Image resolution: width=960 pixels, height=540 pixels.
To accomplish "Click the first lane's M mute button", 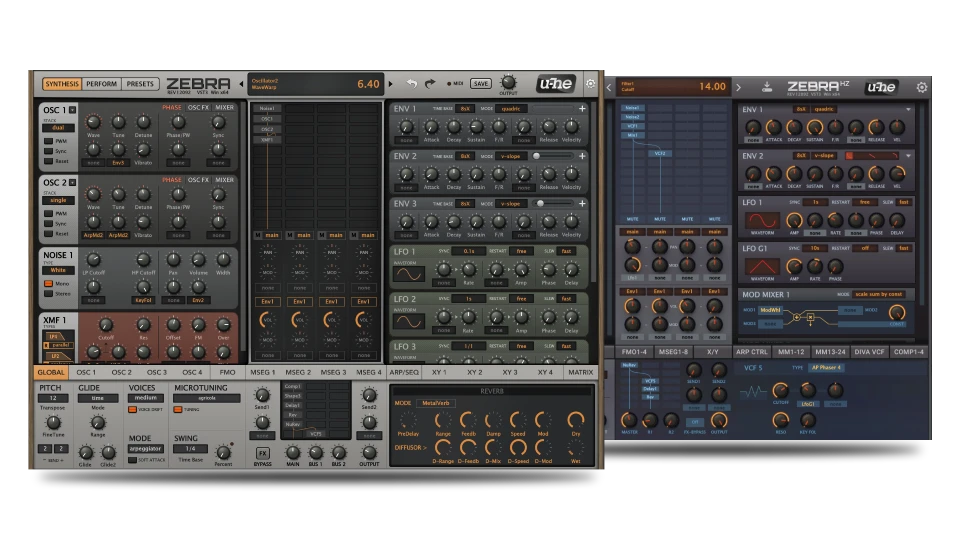I will [x=257, y=235].
